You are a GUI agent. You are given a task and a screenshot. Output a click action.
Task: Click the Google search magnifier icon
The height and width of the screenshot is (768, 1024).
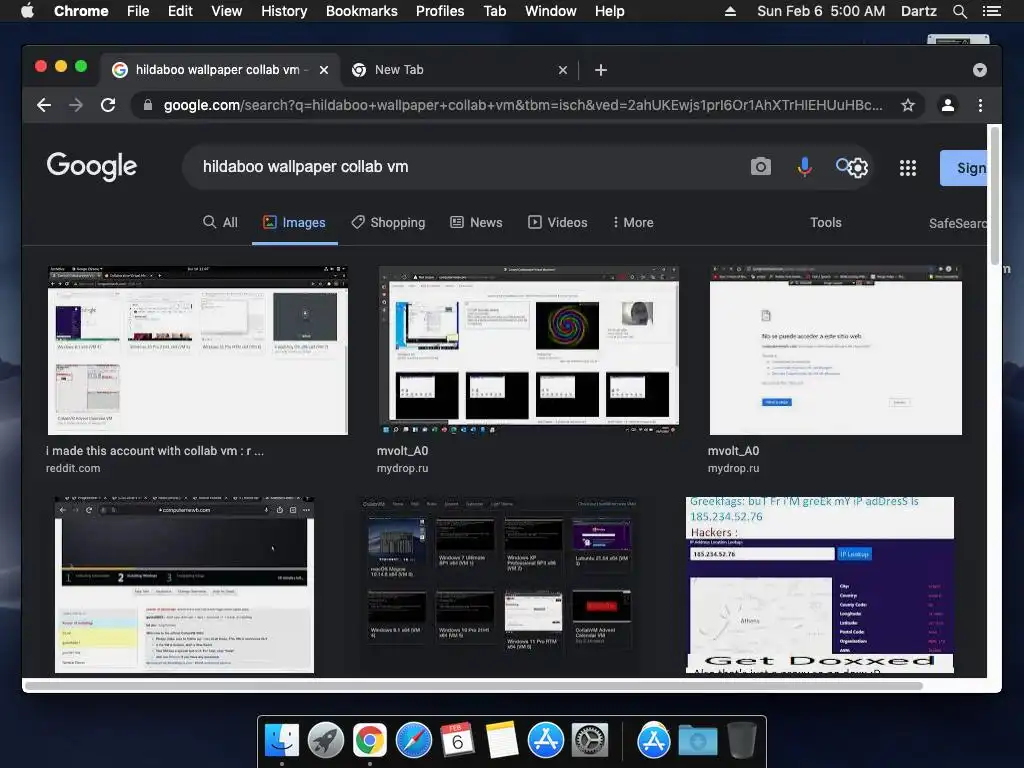pos(843,165)
